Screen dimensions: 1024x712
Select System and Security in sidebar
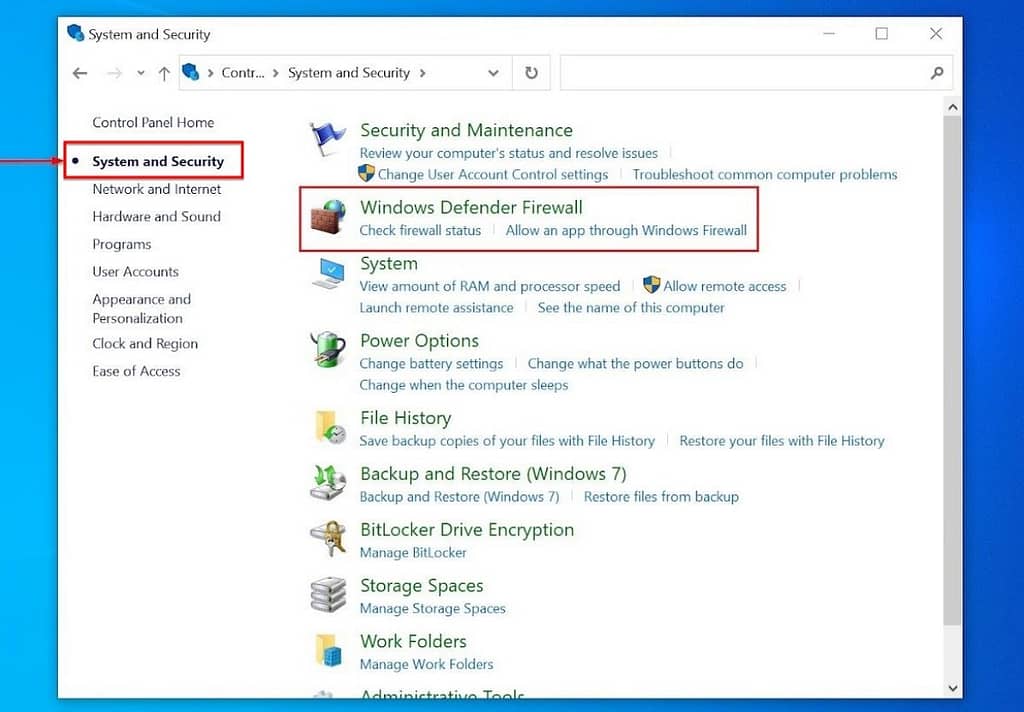158,161
